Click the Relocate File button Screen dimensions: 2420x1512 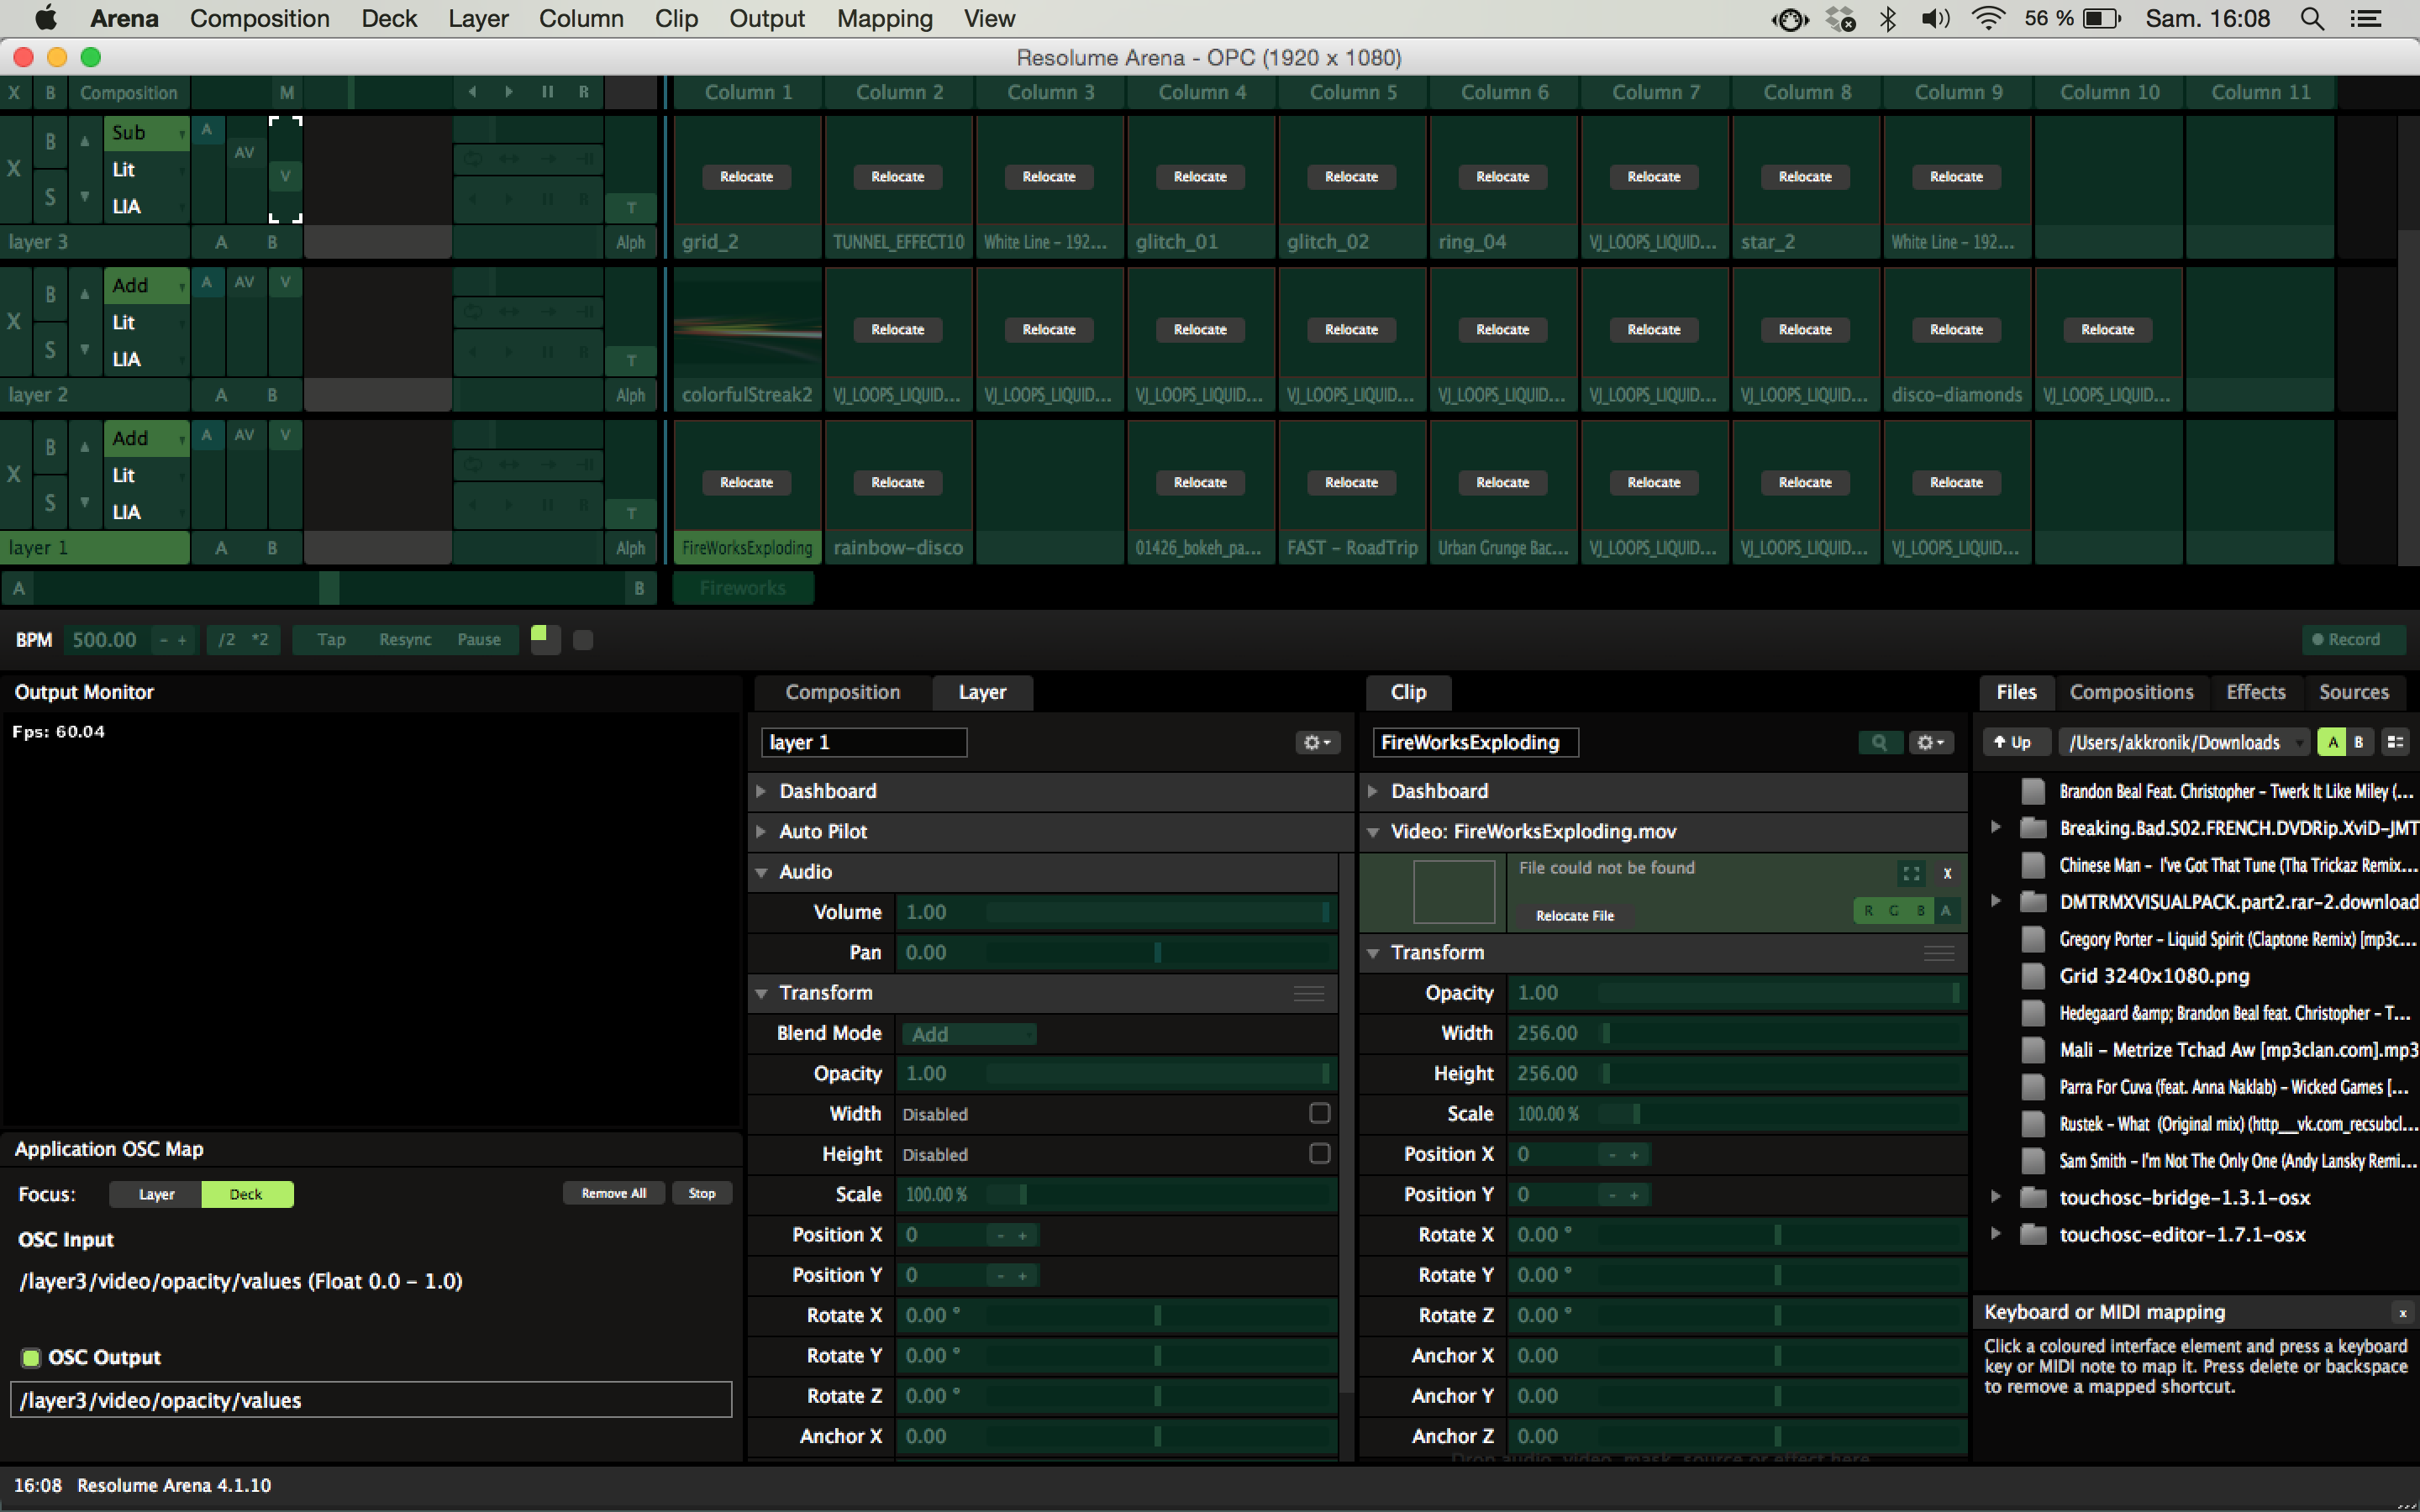1574,915
